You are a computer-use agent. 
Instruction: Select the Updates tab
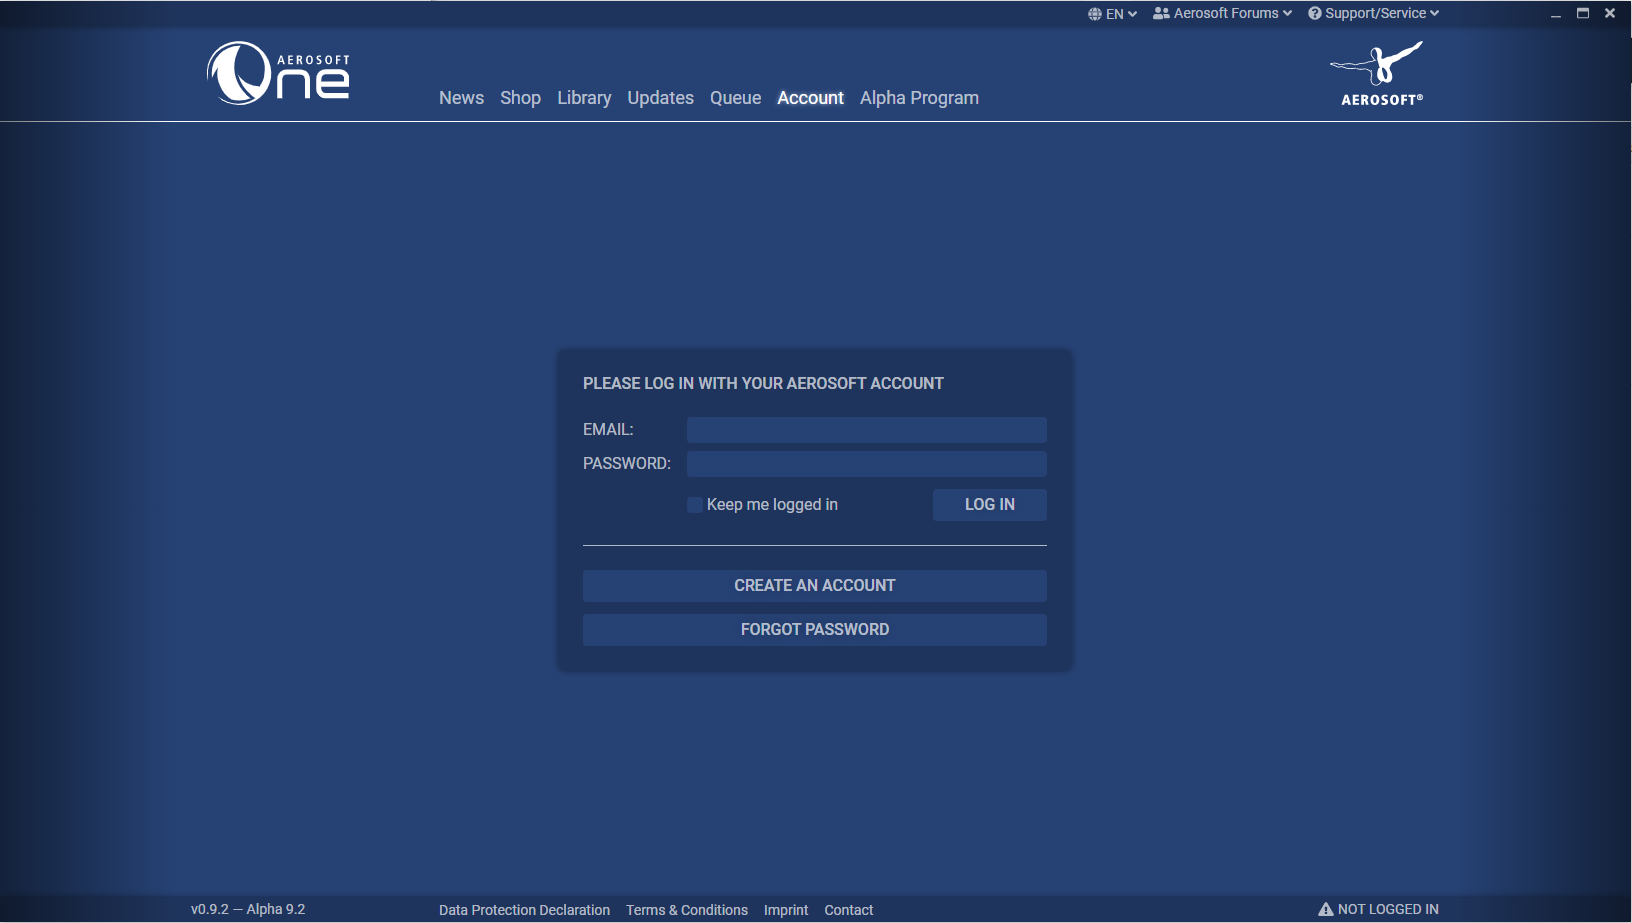[660, 98]
